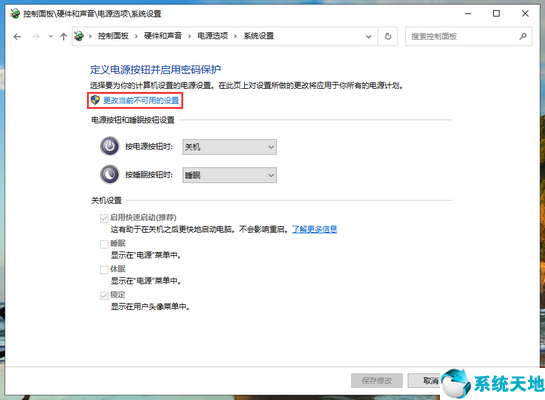Select 硬件和声音 in breadcrumb

[x=163, y=36]
